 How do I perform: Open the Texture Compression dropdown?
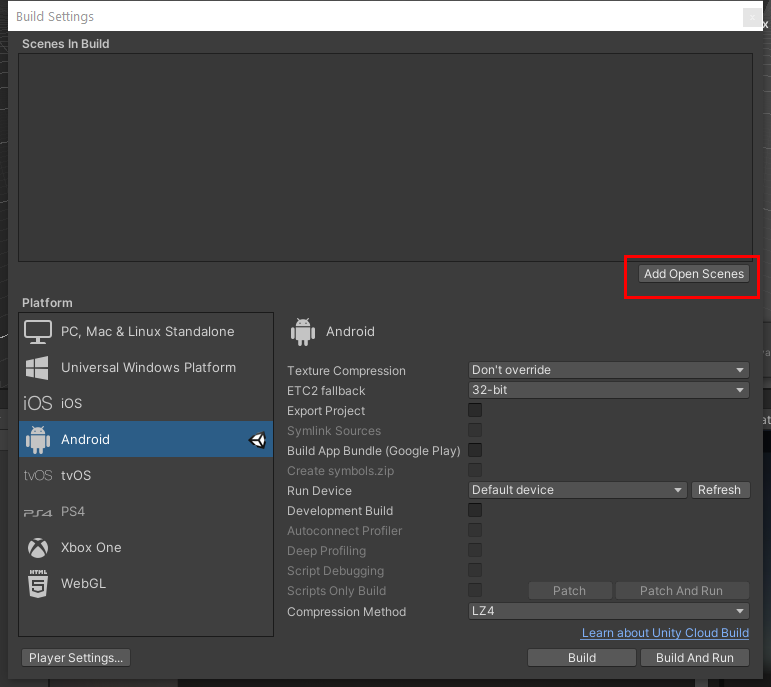pos(608,370)
